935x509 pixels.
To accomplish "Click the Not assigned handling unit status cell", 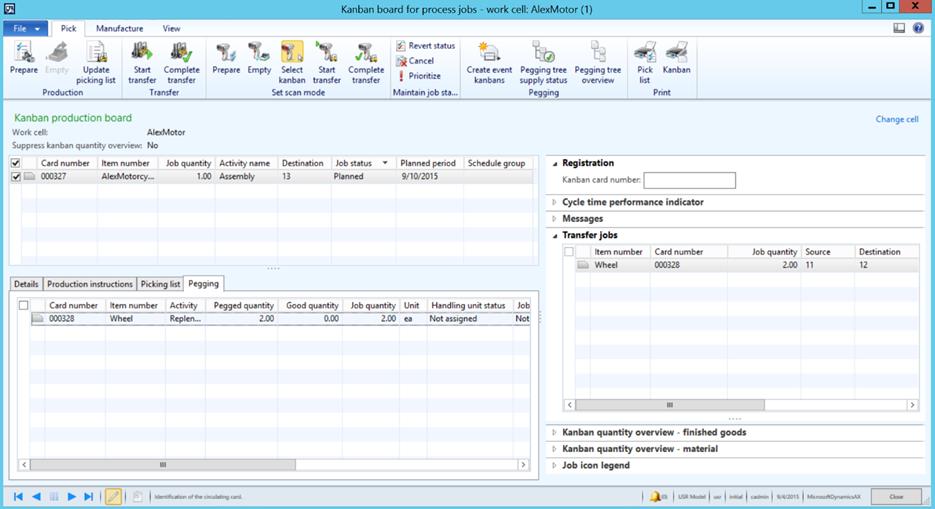I will (469, 319).
